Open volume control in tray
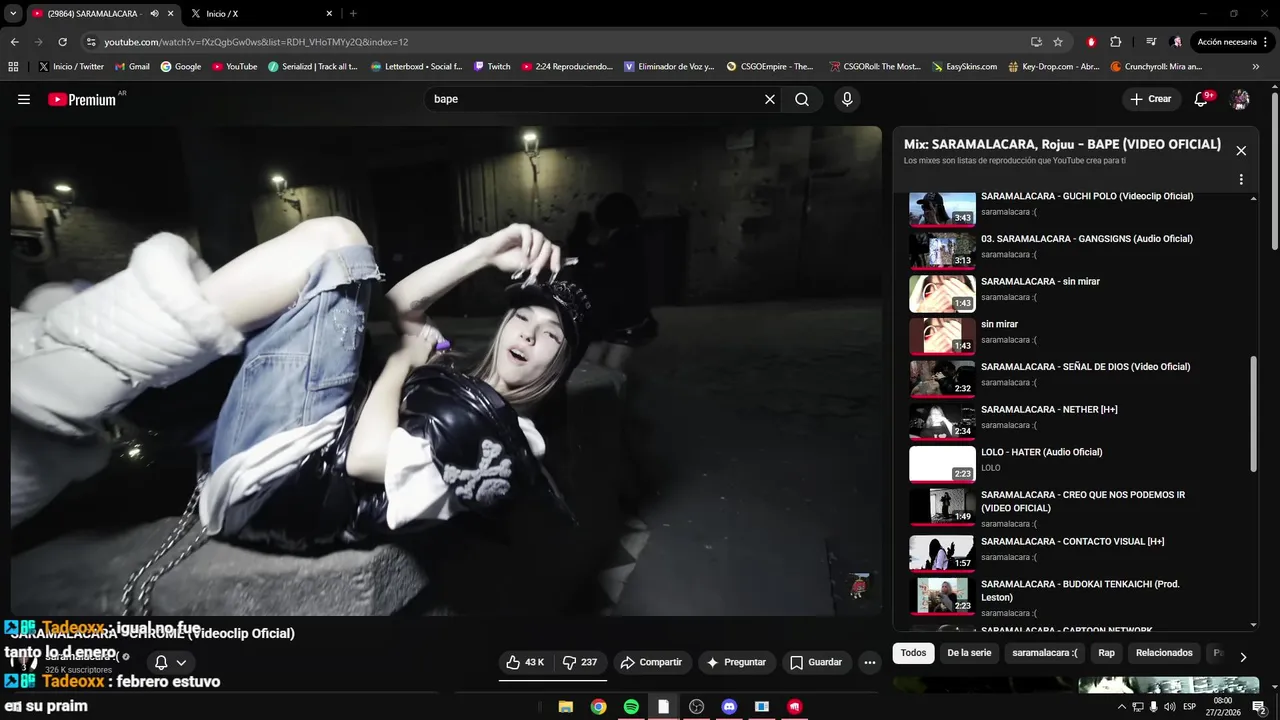 coord(1169,707)
